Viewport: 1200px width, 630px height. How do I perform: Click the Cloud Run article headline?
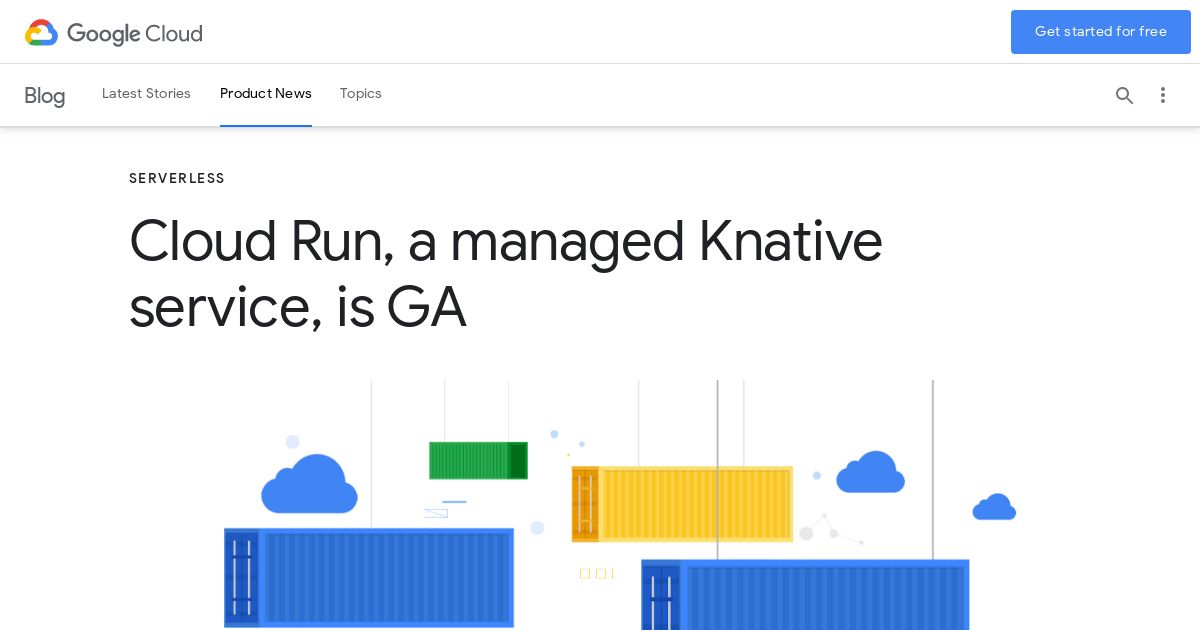click(505, 273)
